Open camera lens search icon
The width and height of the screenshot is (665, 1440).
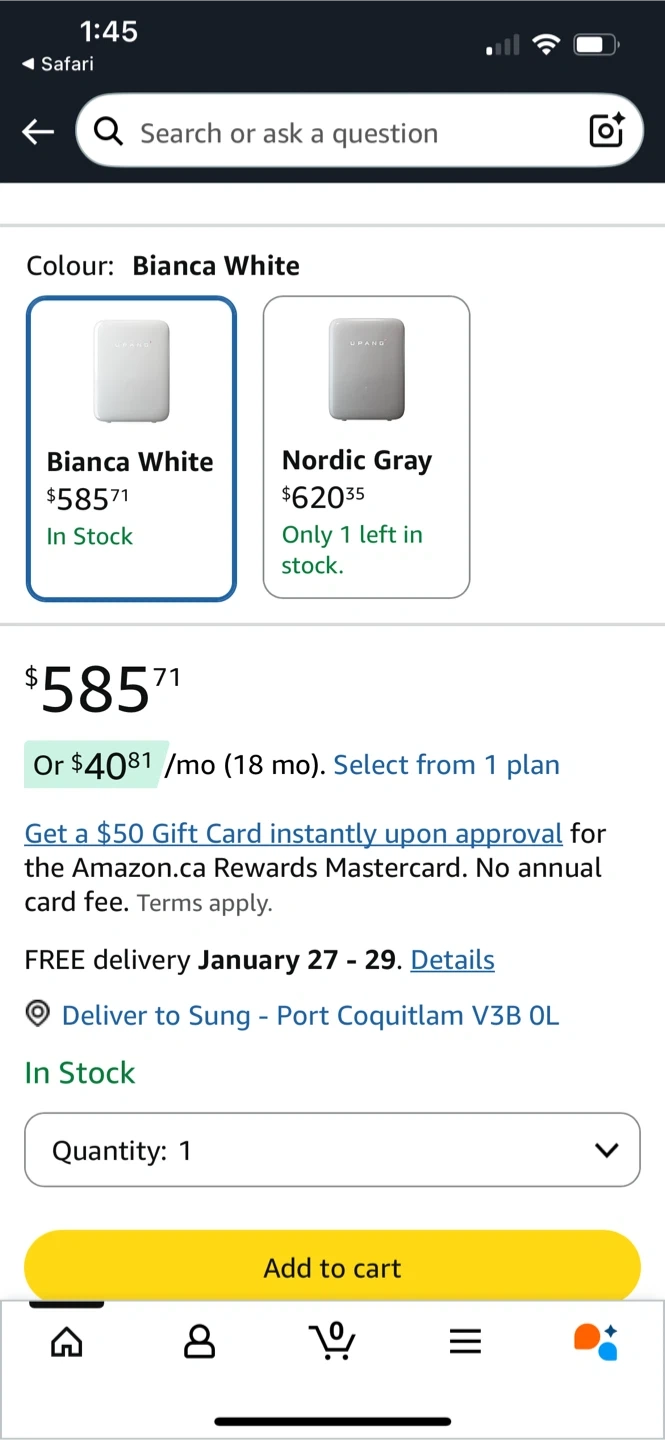pos(606,131)
